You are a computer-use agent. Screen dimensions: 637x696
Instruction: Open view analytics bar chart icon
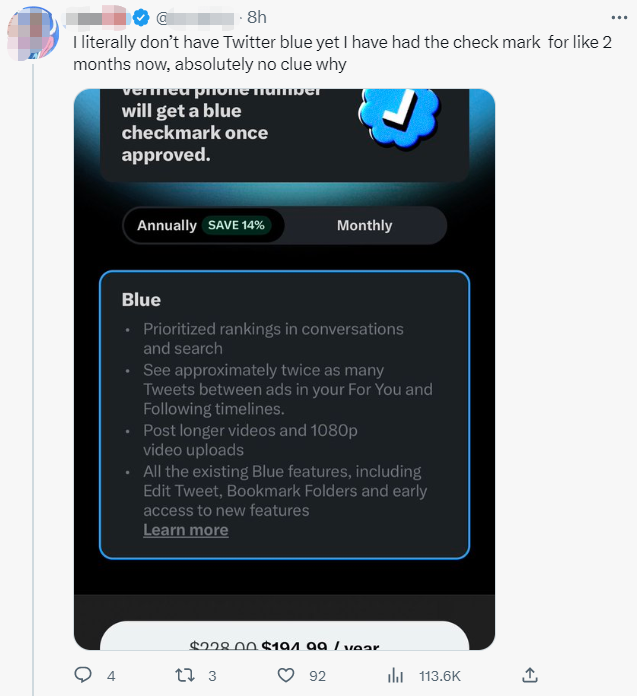pyautogui.click(x=395, y=676)
